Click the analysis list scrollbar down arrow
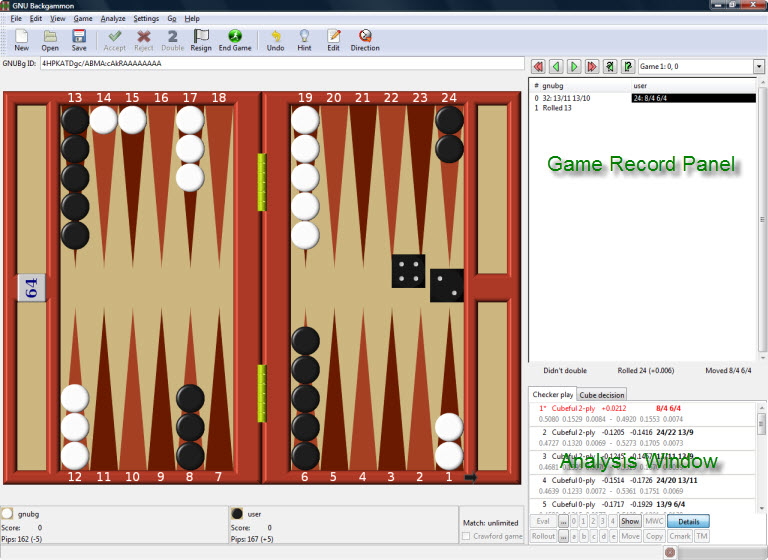 pyautogui.click(x=762, y=505)
